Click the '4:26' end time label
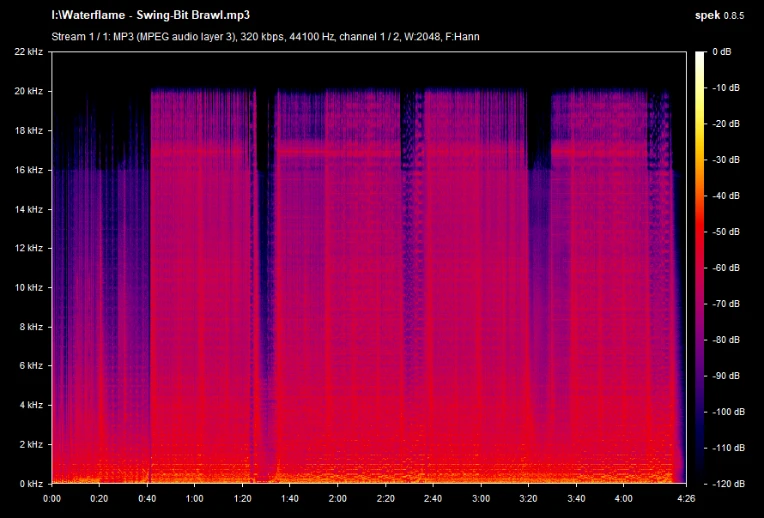The image size is (764, 518). [686, 499]
